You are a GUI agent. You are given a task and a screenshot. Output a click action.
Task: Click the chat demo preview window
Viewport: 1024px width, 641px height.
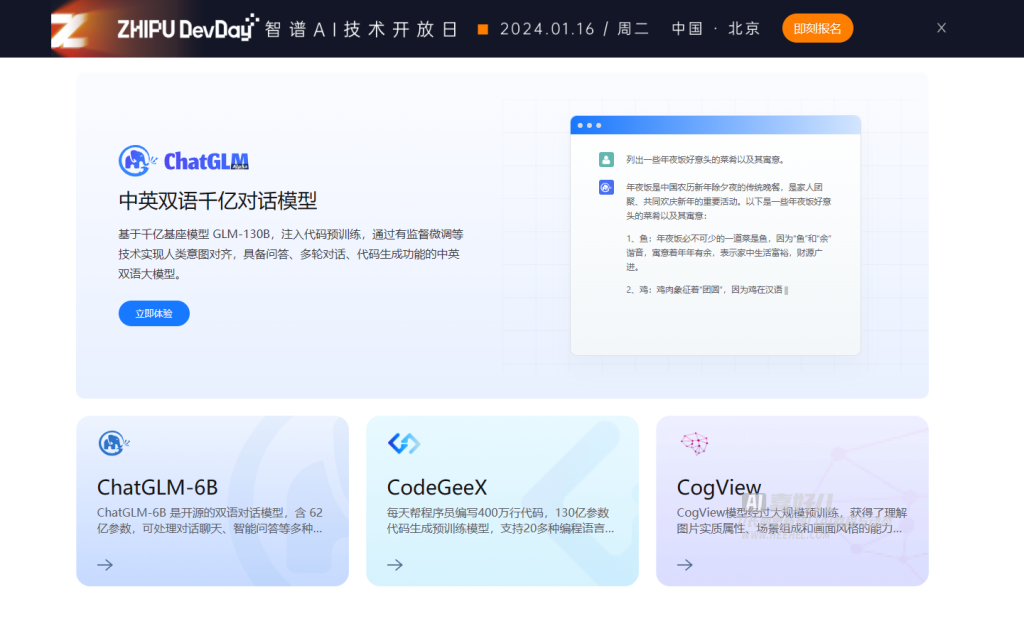tap(715, 235)
